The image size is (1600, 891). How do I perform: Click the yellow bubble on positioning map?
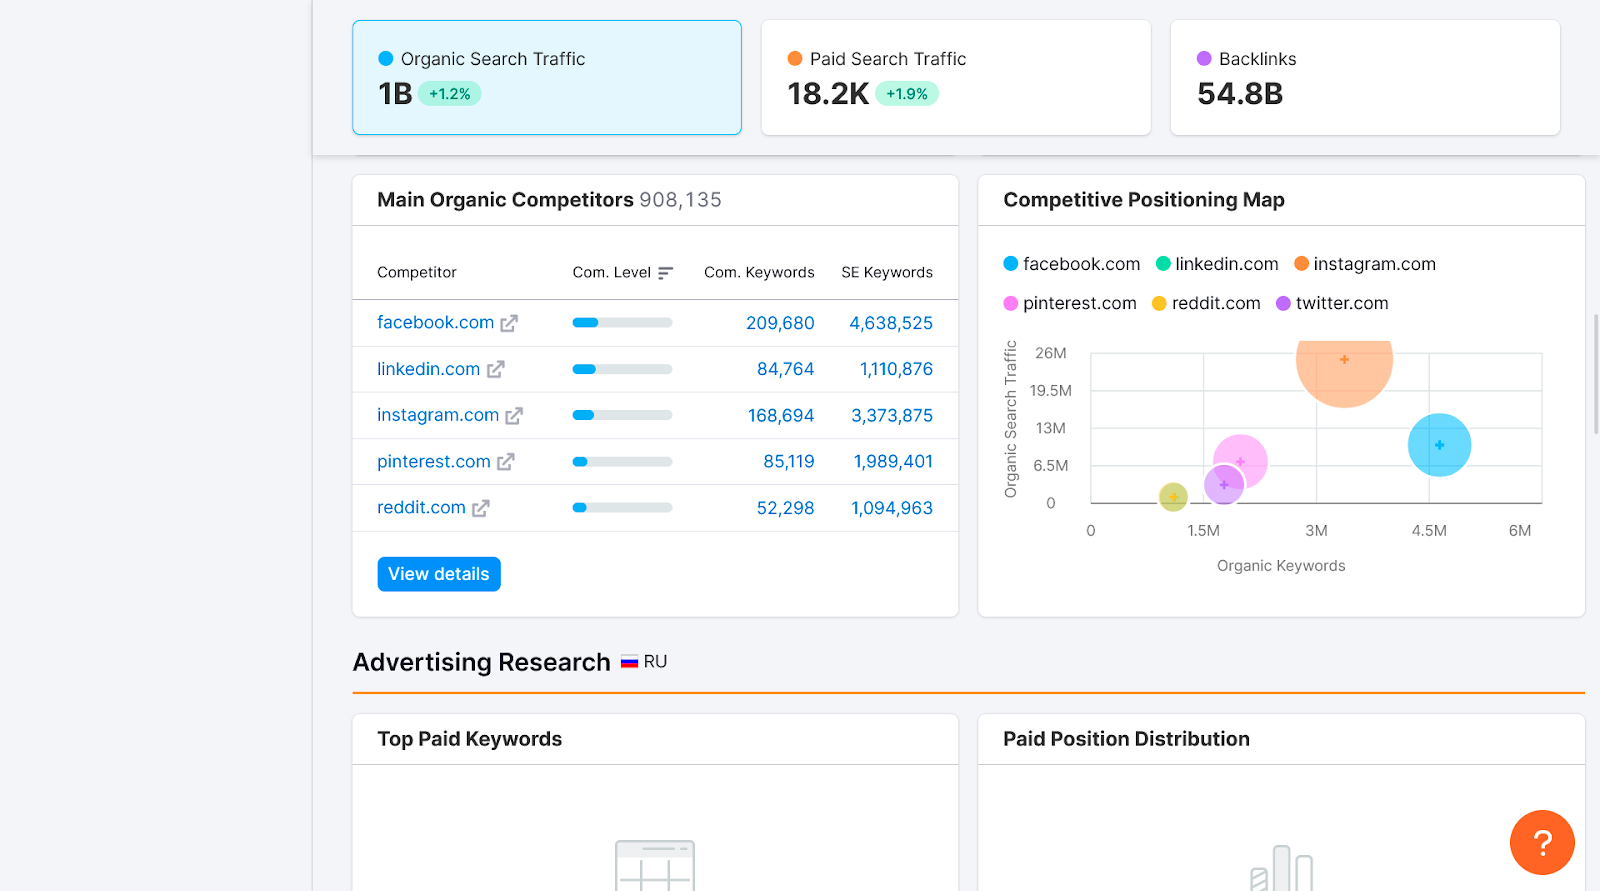point(1173,496)
